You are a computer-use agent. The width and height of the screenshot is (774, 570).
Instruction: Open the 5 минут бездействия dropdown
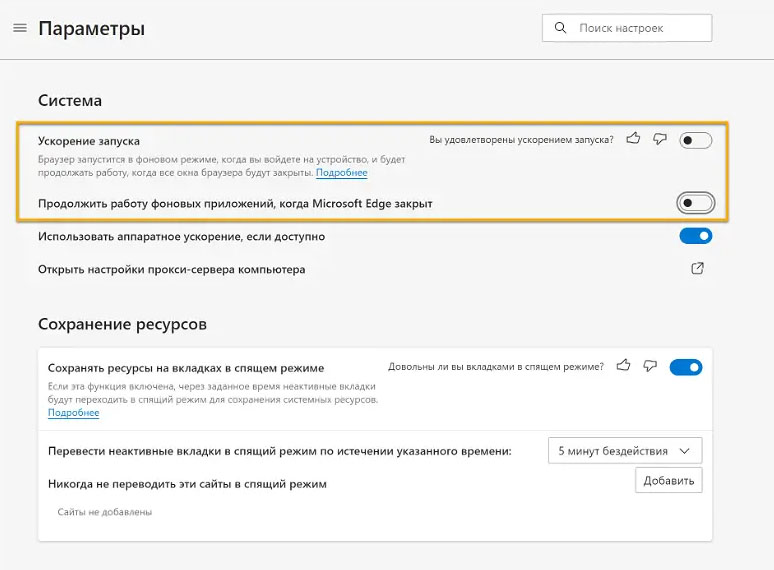pos(625,451)
